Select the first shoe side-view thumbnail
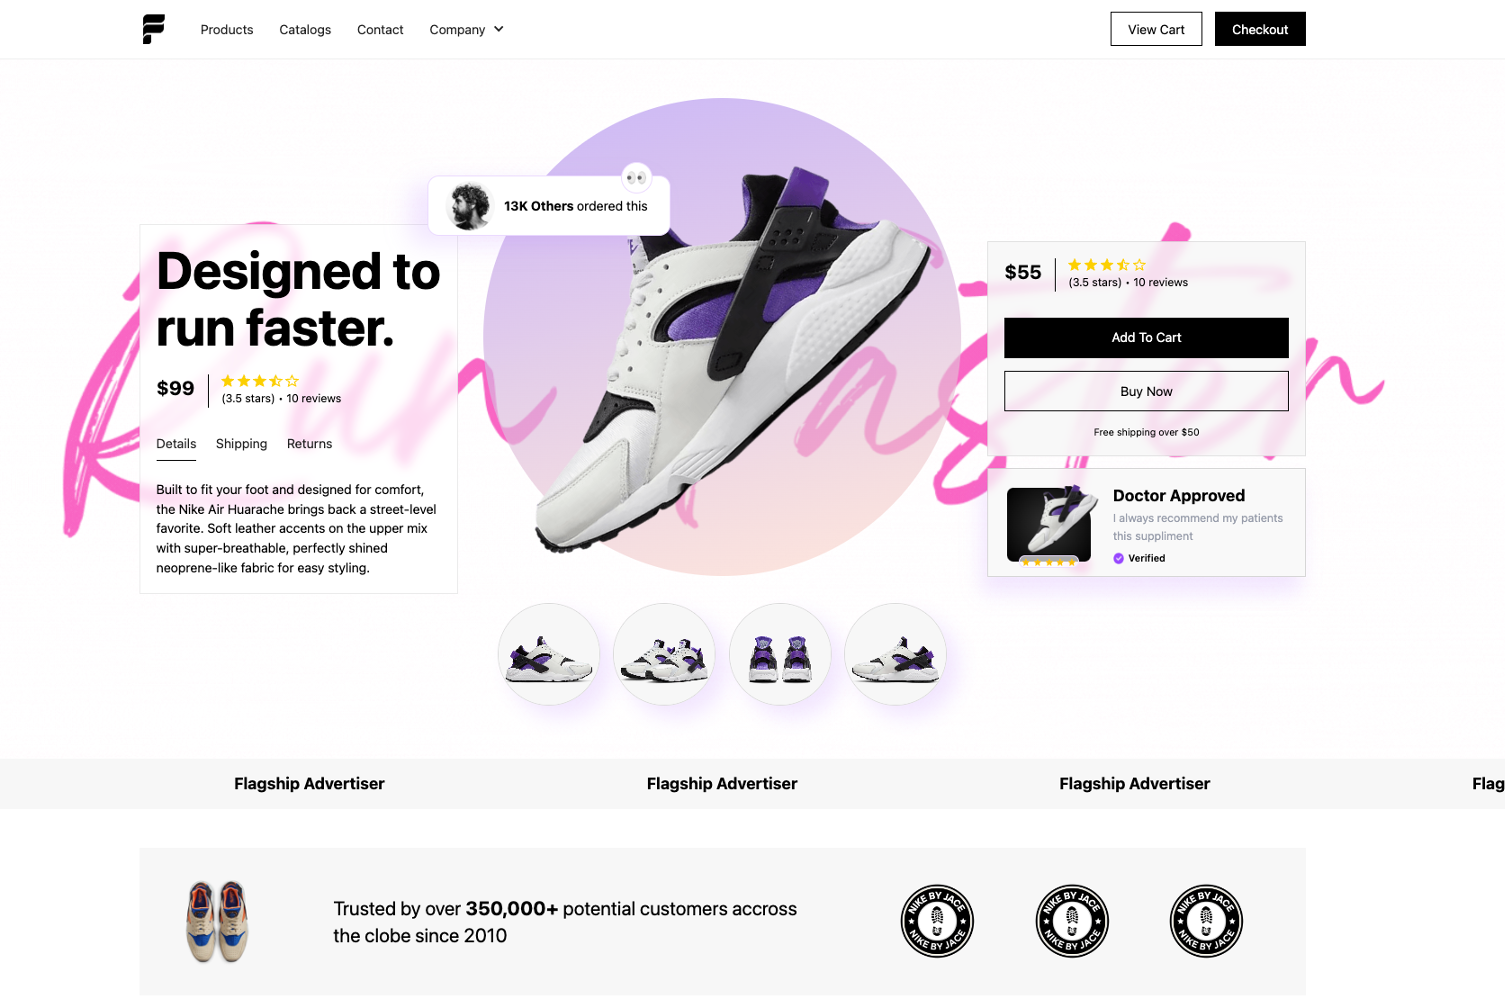The image size is (1505, 1002). [549, 654]
